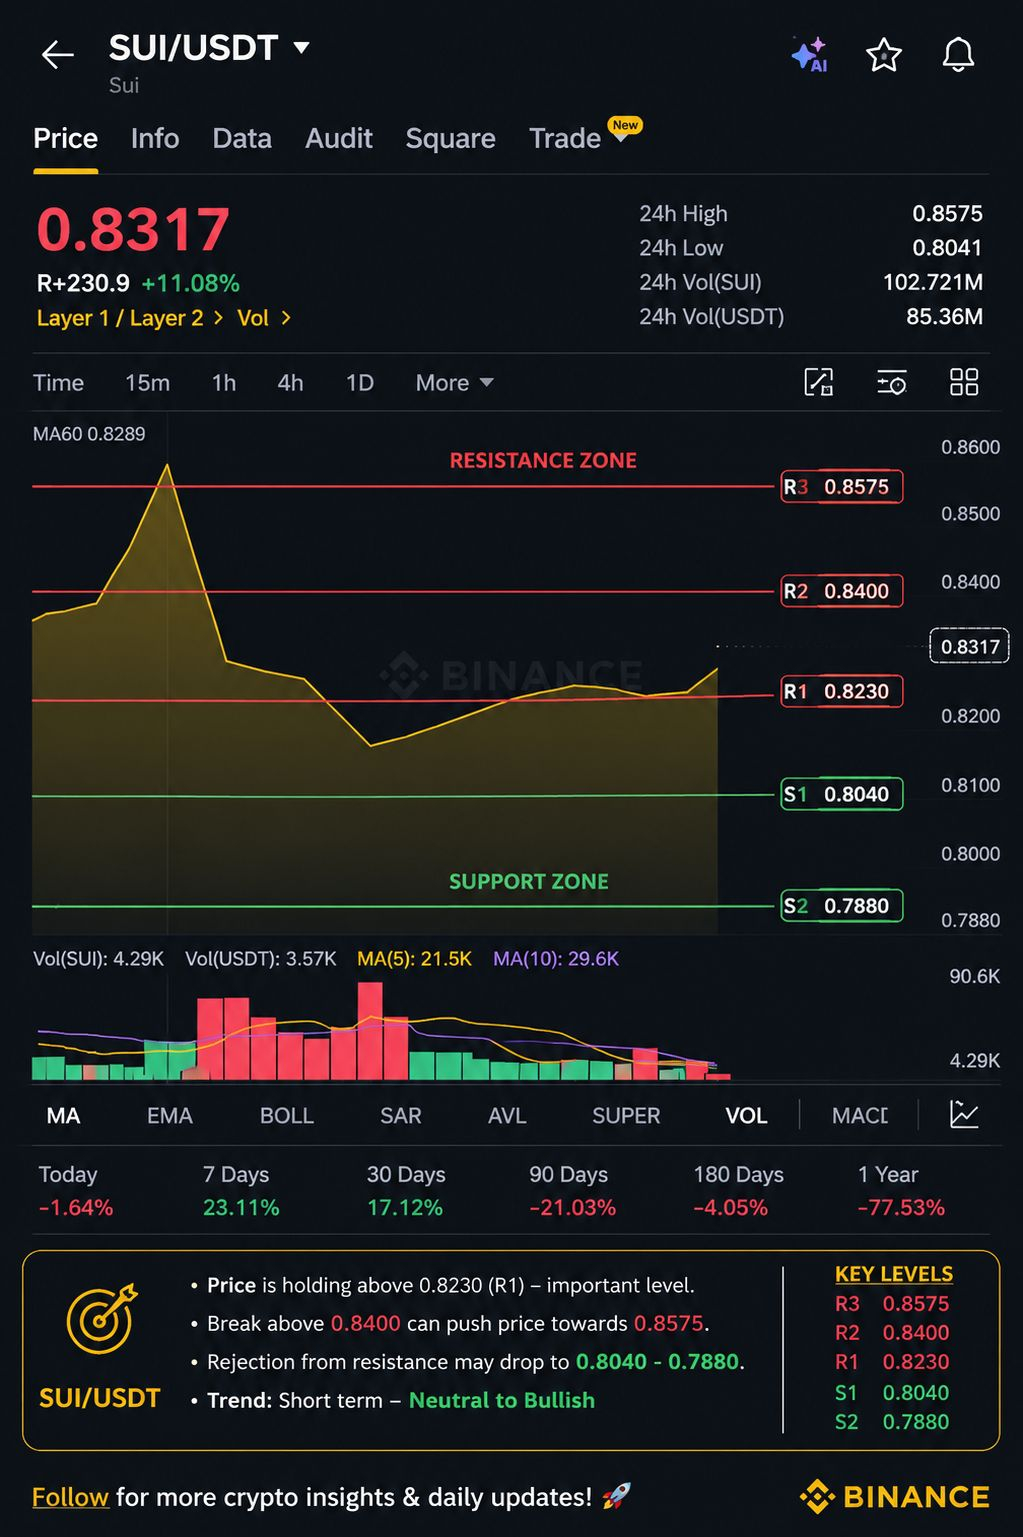Open the line chart icon beside MACD

point(964,1114)
